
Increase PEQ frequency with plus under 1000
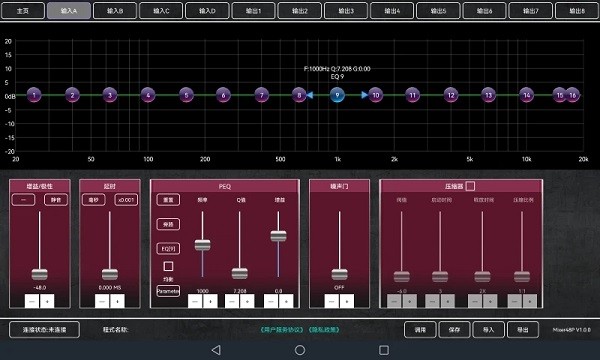coord(210,301)
